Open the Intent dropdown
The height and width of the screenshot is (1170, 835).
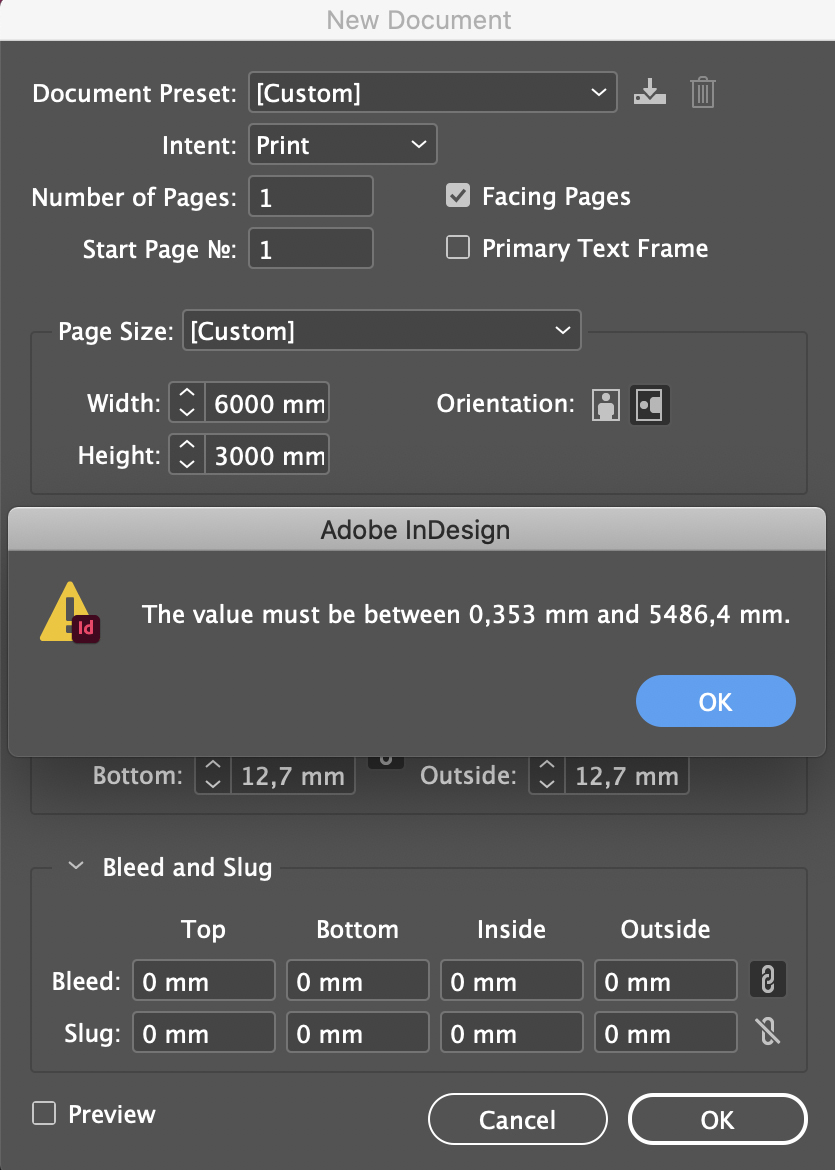click(342, 144)
